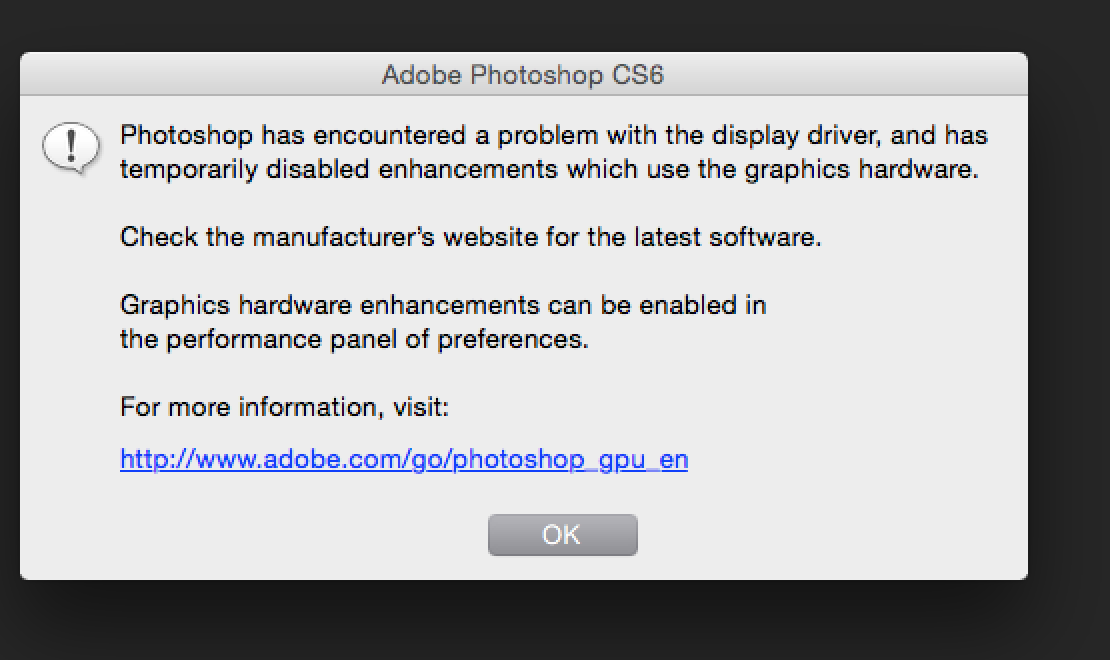The height and width of the screenshot is (660, 1110).
Task: Click the 'temporarily disabled enhancements' text line
Action: click(549, 169)
